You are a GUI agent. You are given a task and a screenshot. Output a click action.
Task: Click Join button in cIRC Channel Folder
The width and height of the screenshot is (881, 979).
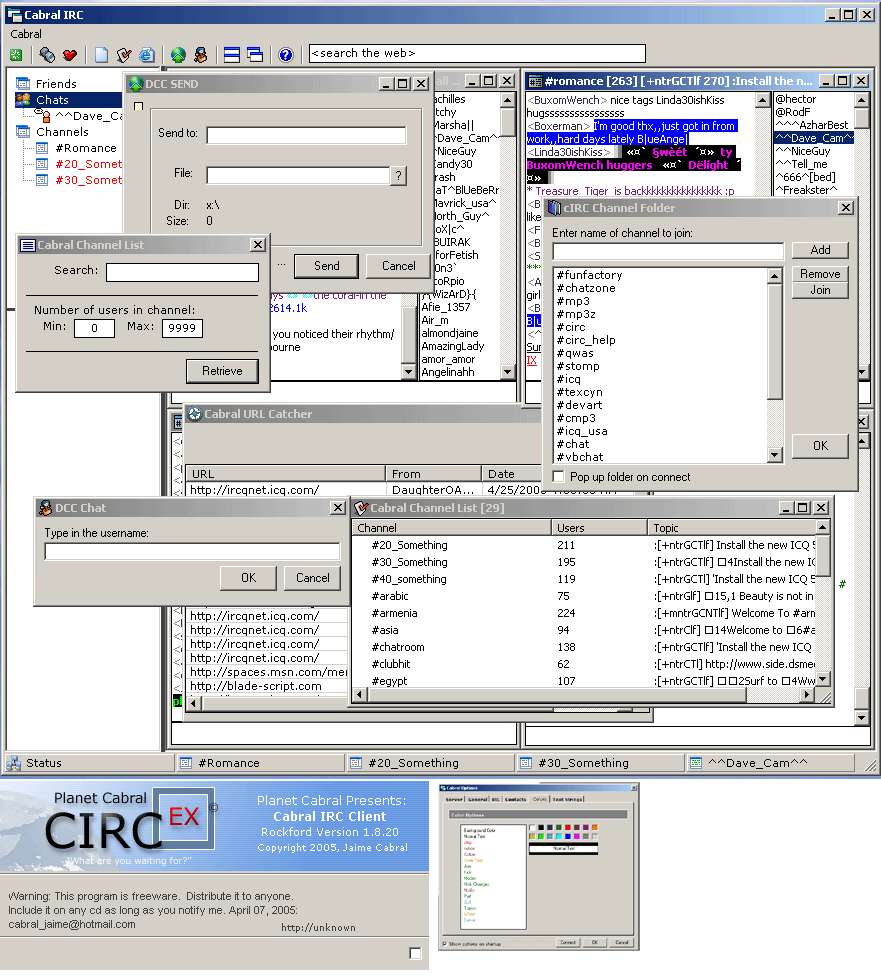(x=820, y=290)
